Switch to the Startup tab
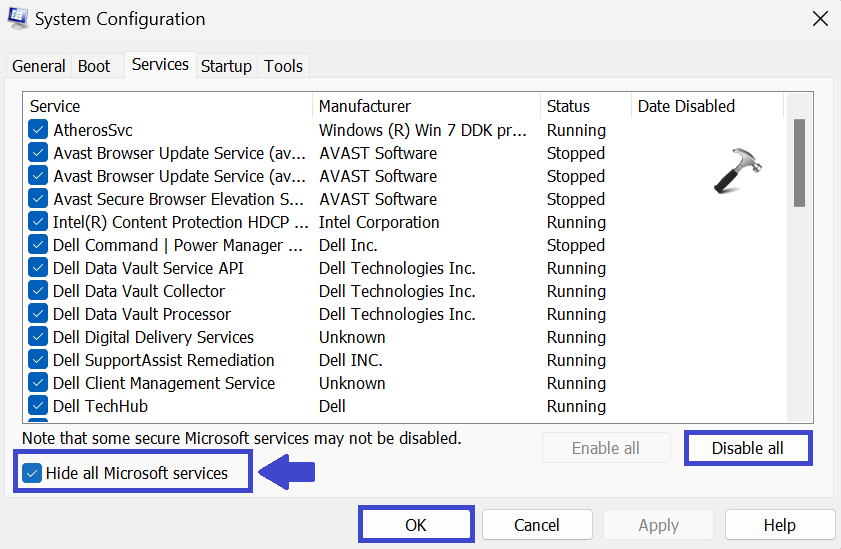Image resolution: width=841 pixels, height=549 pixels. (x=226, y=66)
